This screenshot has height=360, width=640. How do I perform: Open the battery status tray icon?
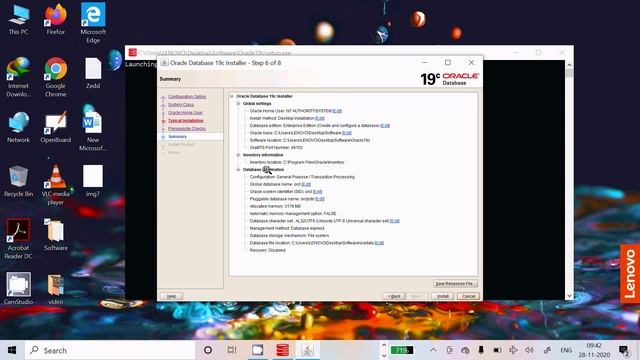click(x=497, y=350)
